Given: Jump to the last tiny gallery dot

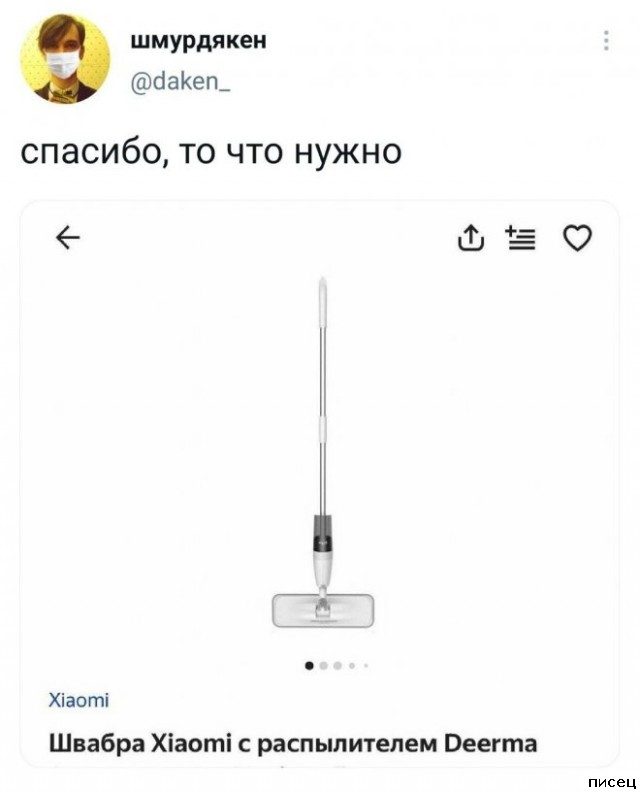Looking at the screenshot, I should pos(365,666).
